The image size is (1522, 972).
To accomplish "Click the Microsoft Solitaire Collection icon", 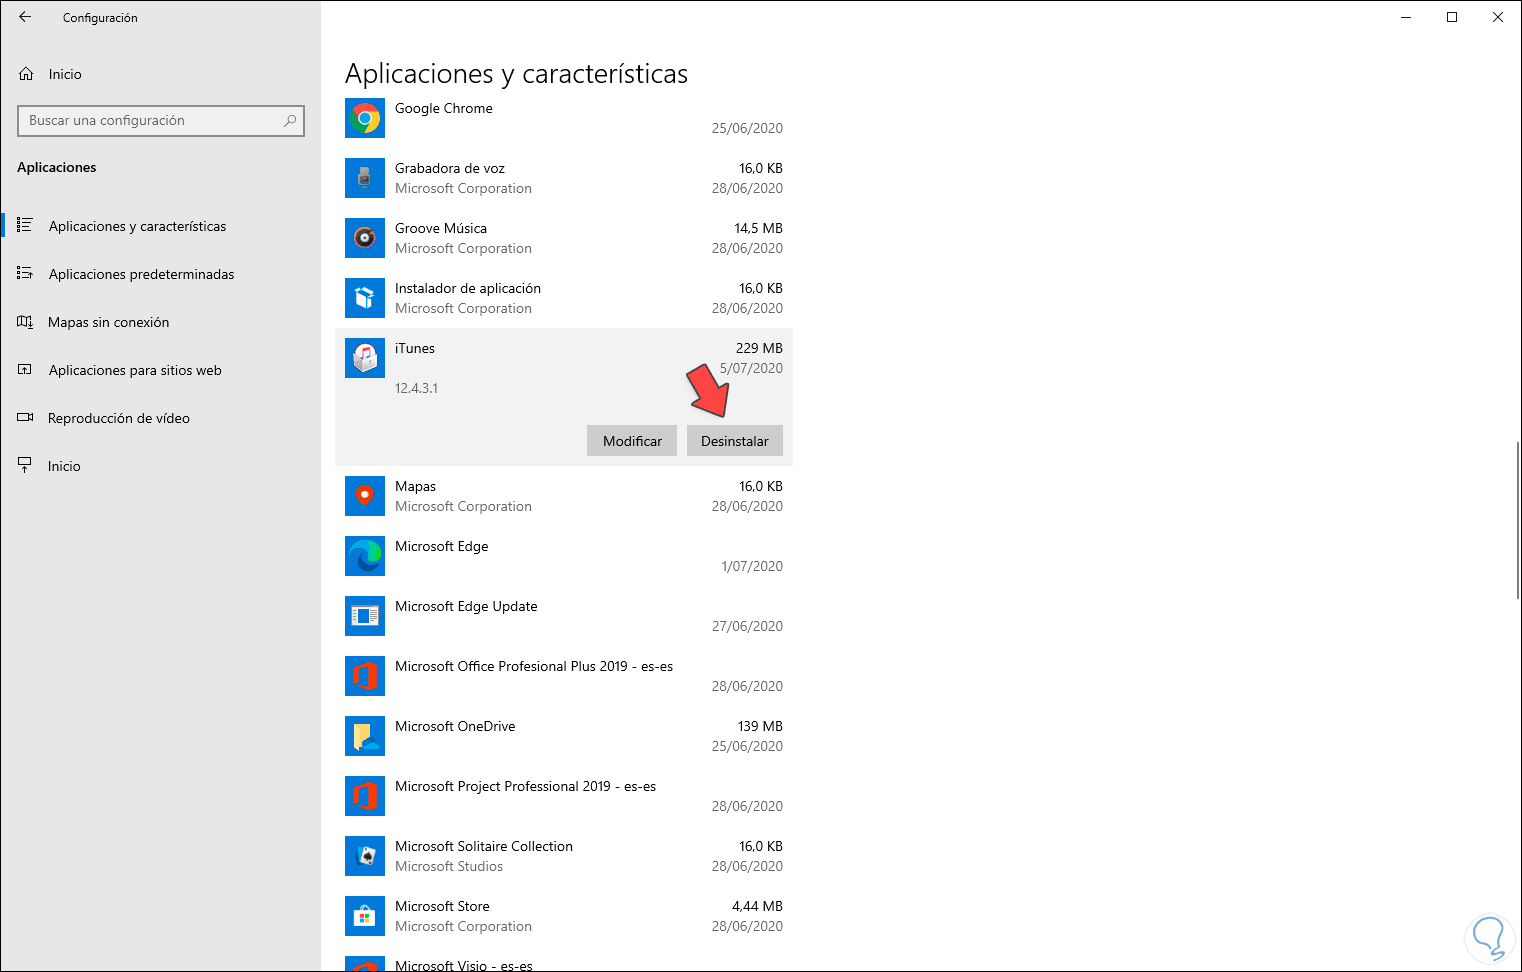I will coord(365,856).
